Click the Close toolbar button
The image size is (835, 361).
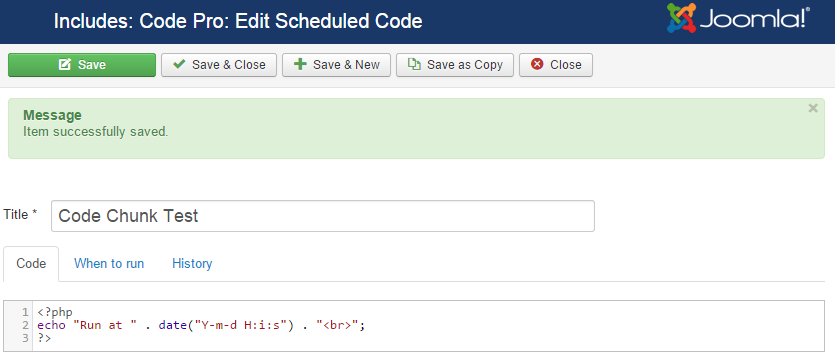[x=556, y=65]
